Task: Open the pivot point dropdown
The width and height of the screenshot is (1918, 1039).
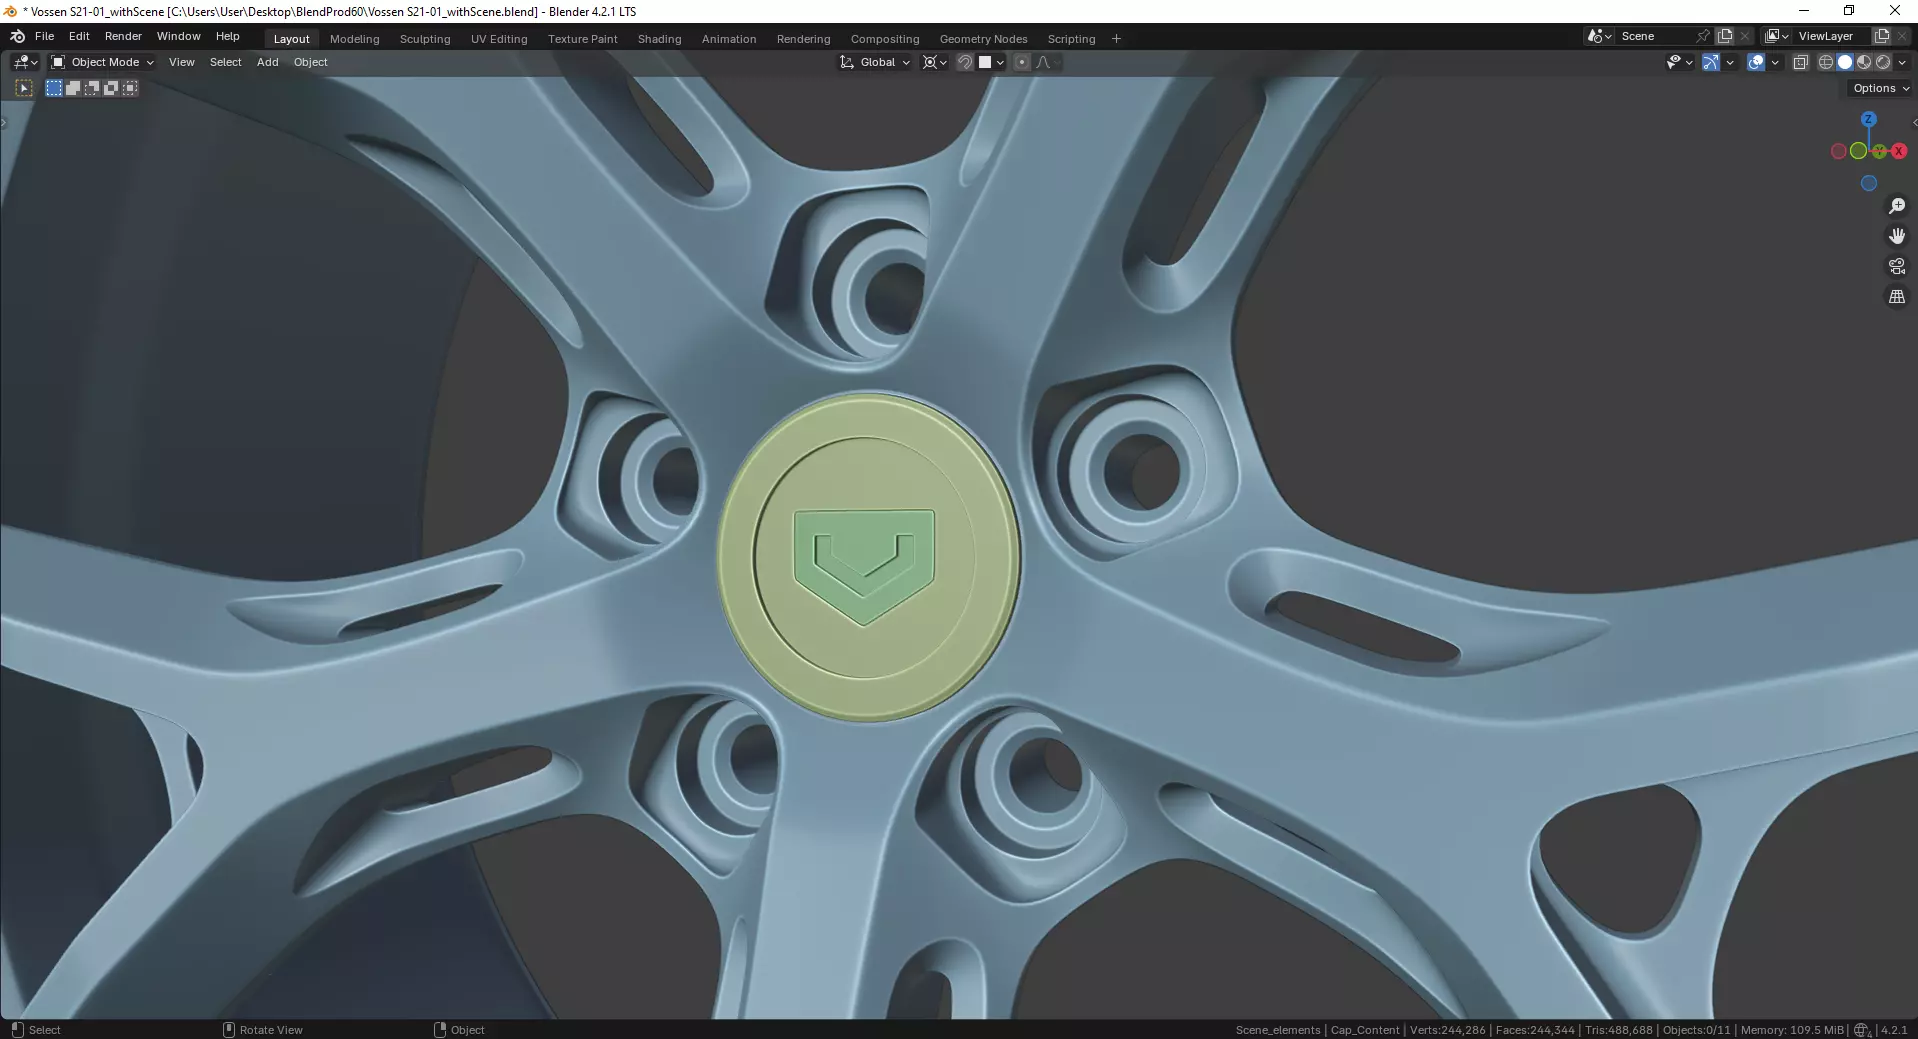Action: tap(935, 62)
